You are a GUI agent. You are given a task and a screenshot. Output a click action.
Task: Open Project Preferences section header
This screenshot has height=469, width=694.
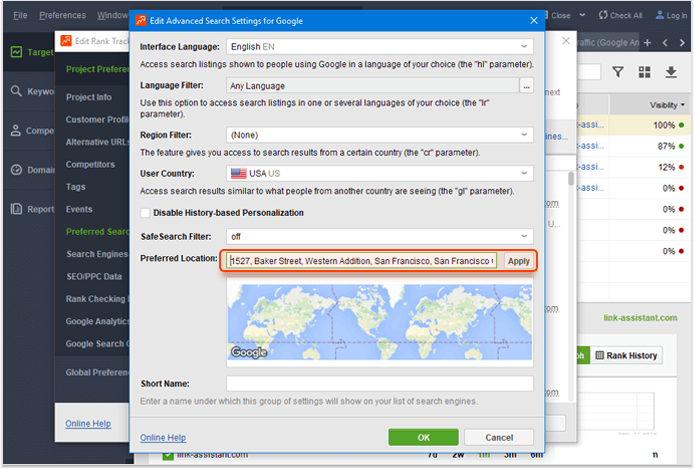tap(97, 69)
